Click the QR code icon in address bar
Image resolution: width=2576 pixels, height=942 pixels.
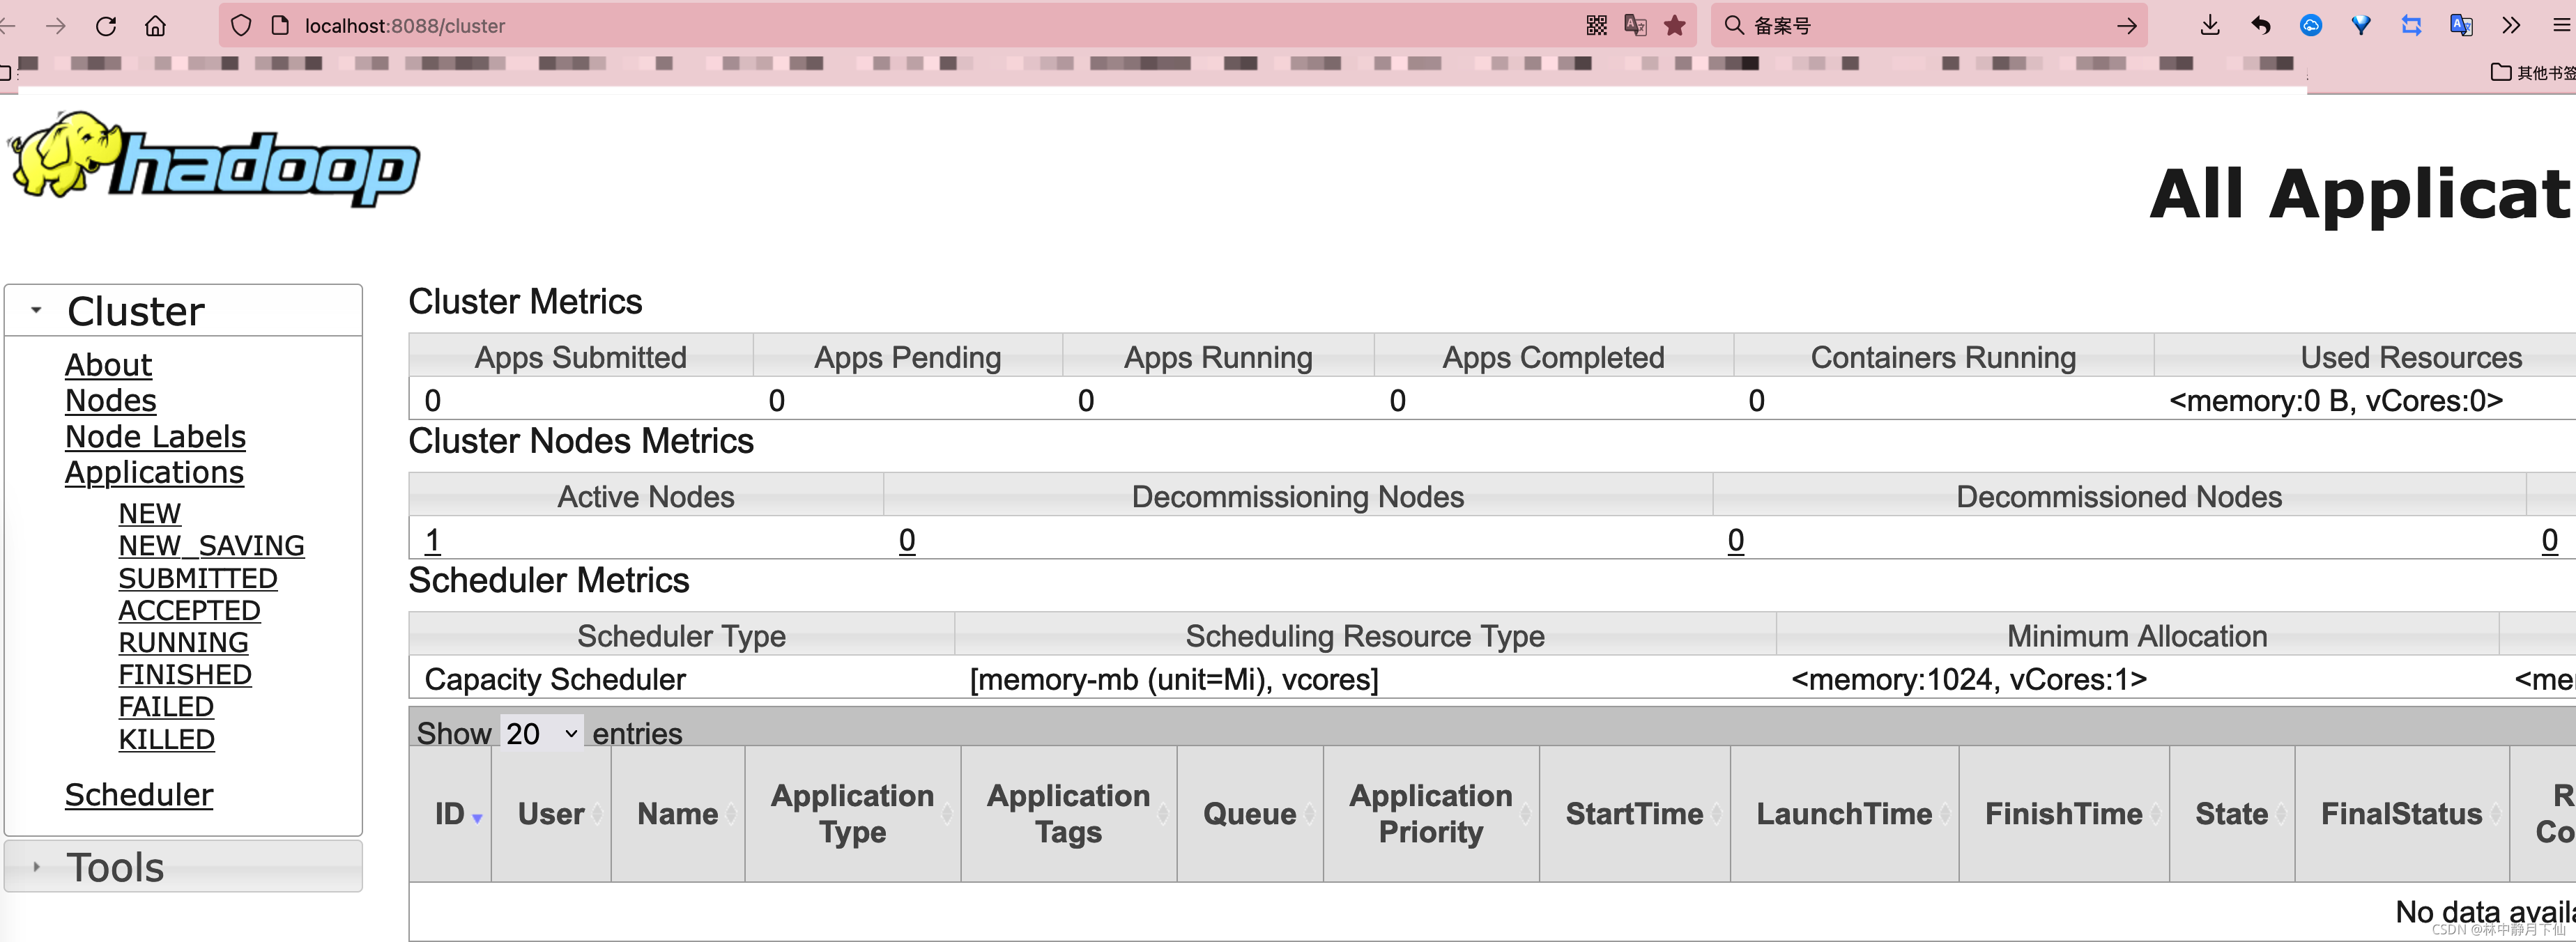1596,26
